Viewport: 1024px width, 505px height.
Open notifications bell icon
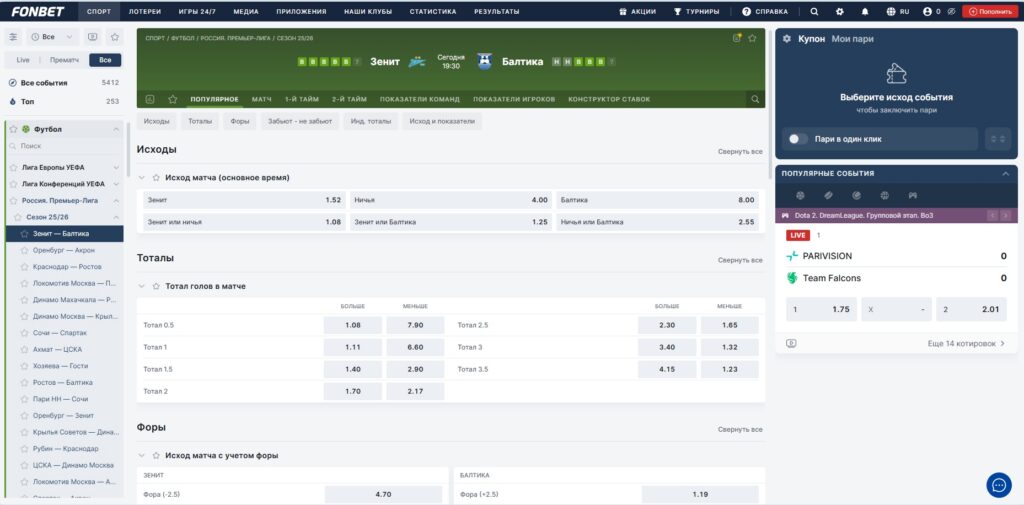(x=864, y=11)
